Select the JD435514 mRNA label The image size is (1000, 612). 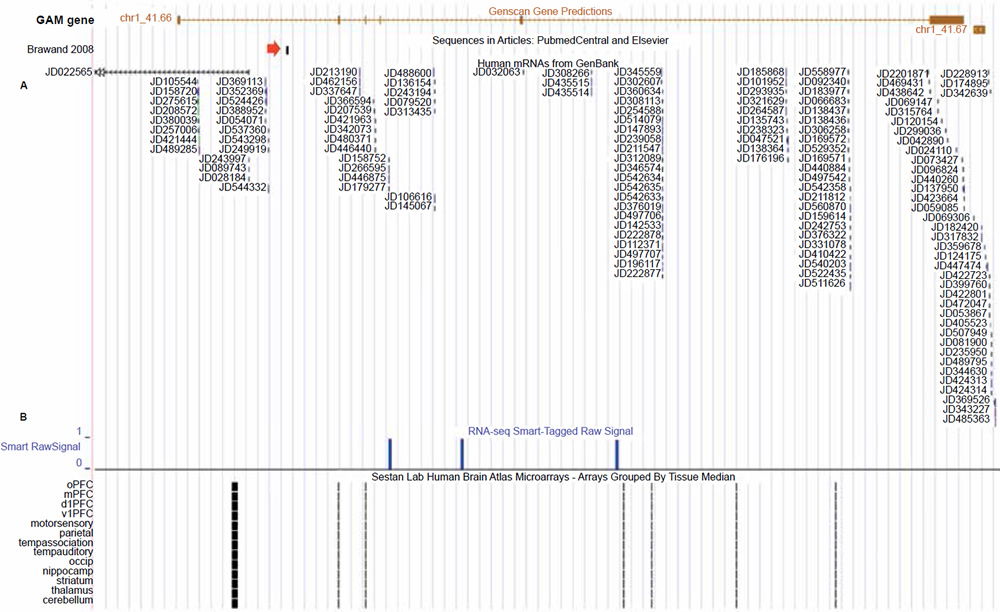pos(566,92)
